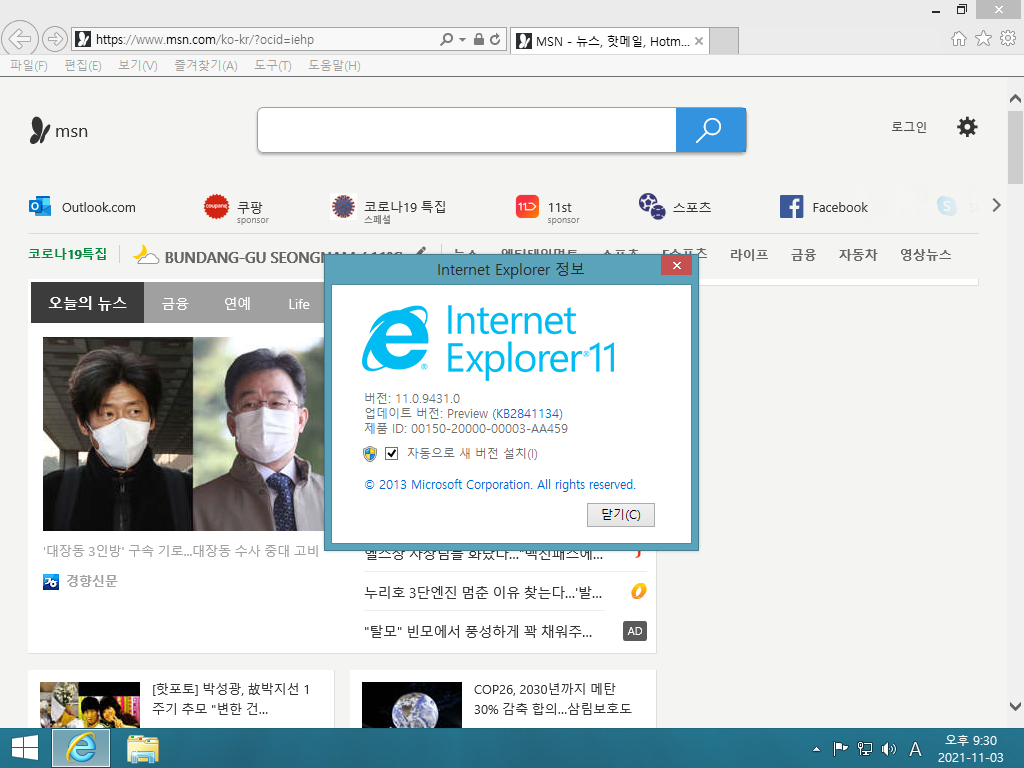
Task: Select 금융 in top navigation bar
Action: click(803, 255)
